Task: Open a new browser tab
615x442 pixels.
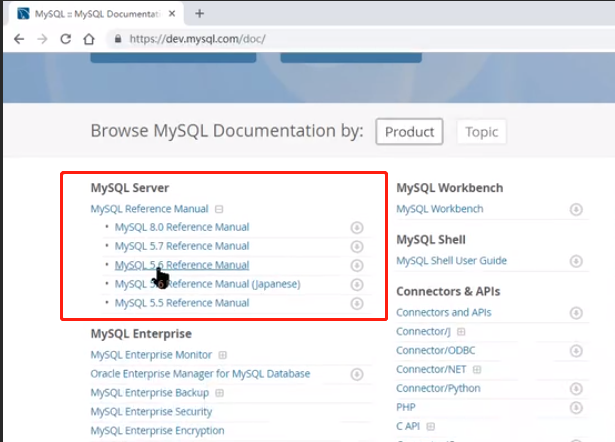Action: (x=200, y=14)
